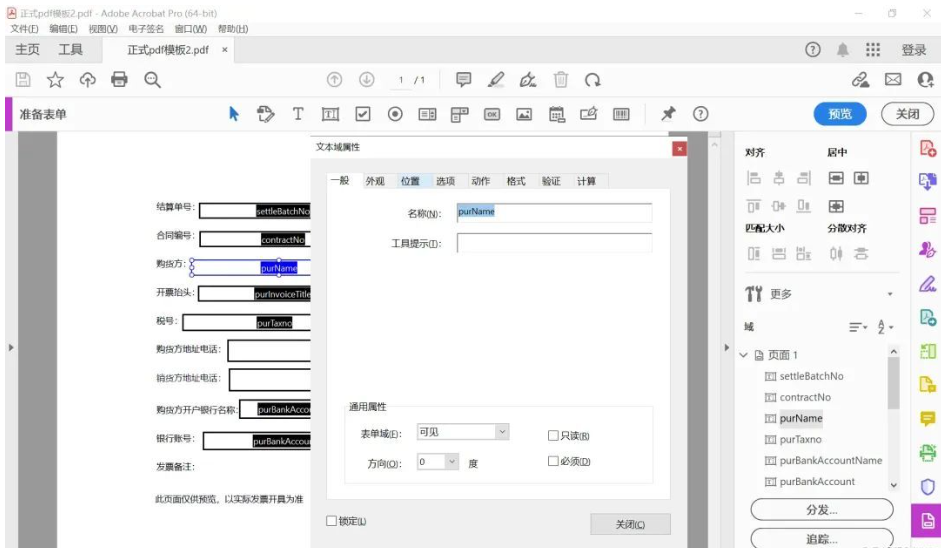
Task: Save the PDF file
Action: 23,80
